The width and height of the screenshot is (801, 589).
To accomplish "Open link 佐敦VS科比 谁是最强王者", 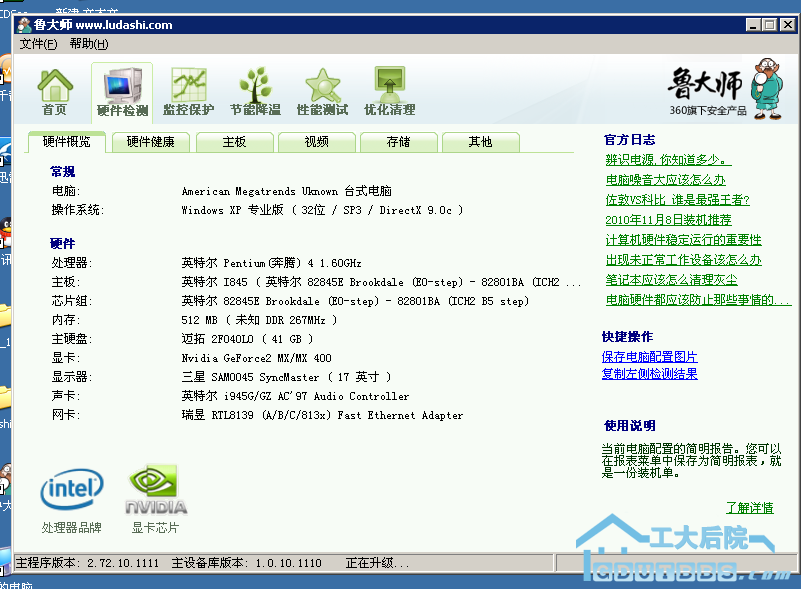I will point(677,200).
